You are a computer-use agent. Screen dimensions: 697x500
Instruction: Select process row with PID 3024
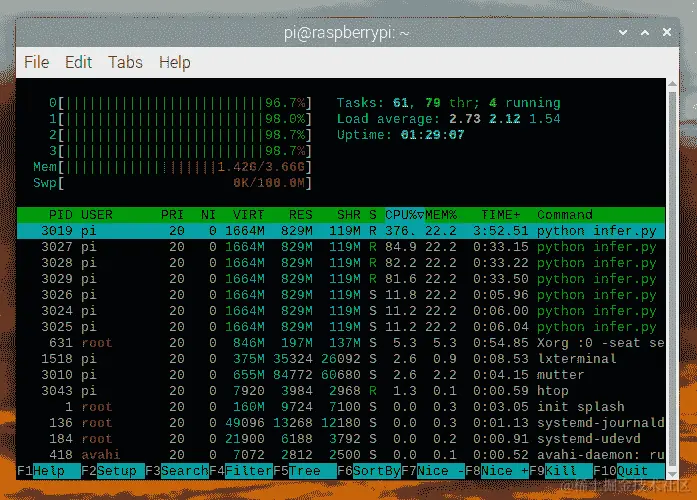(x=341, y=311)
